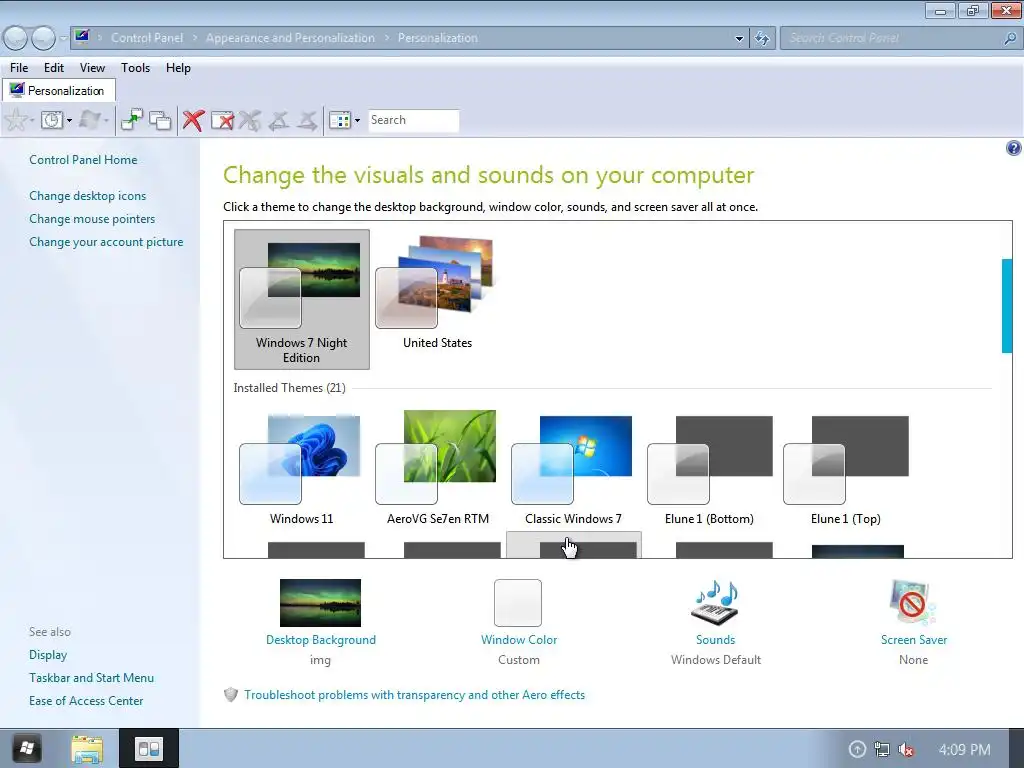This screenshot has height=768, width=1024.
Task: Click the Control Panel icon in address bar
Action: click(x=82, y=36)
